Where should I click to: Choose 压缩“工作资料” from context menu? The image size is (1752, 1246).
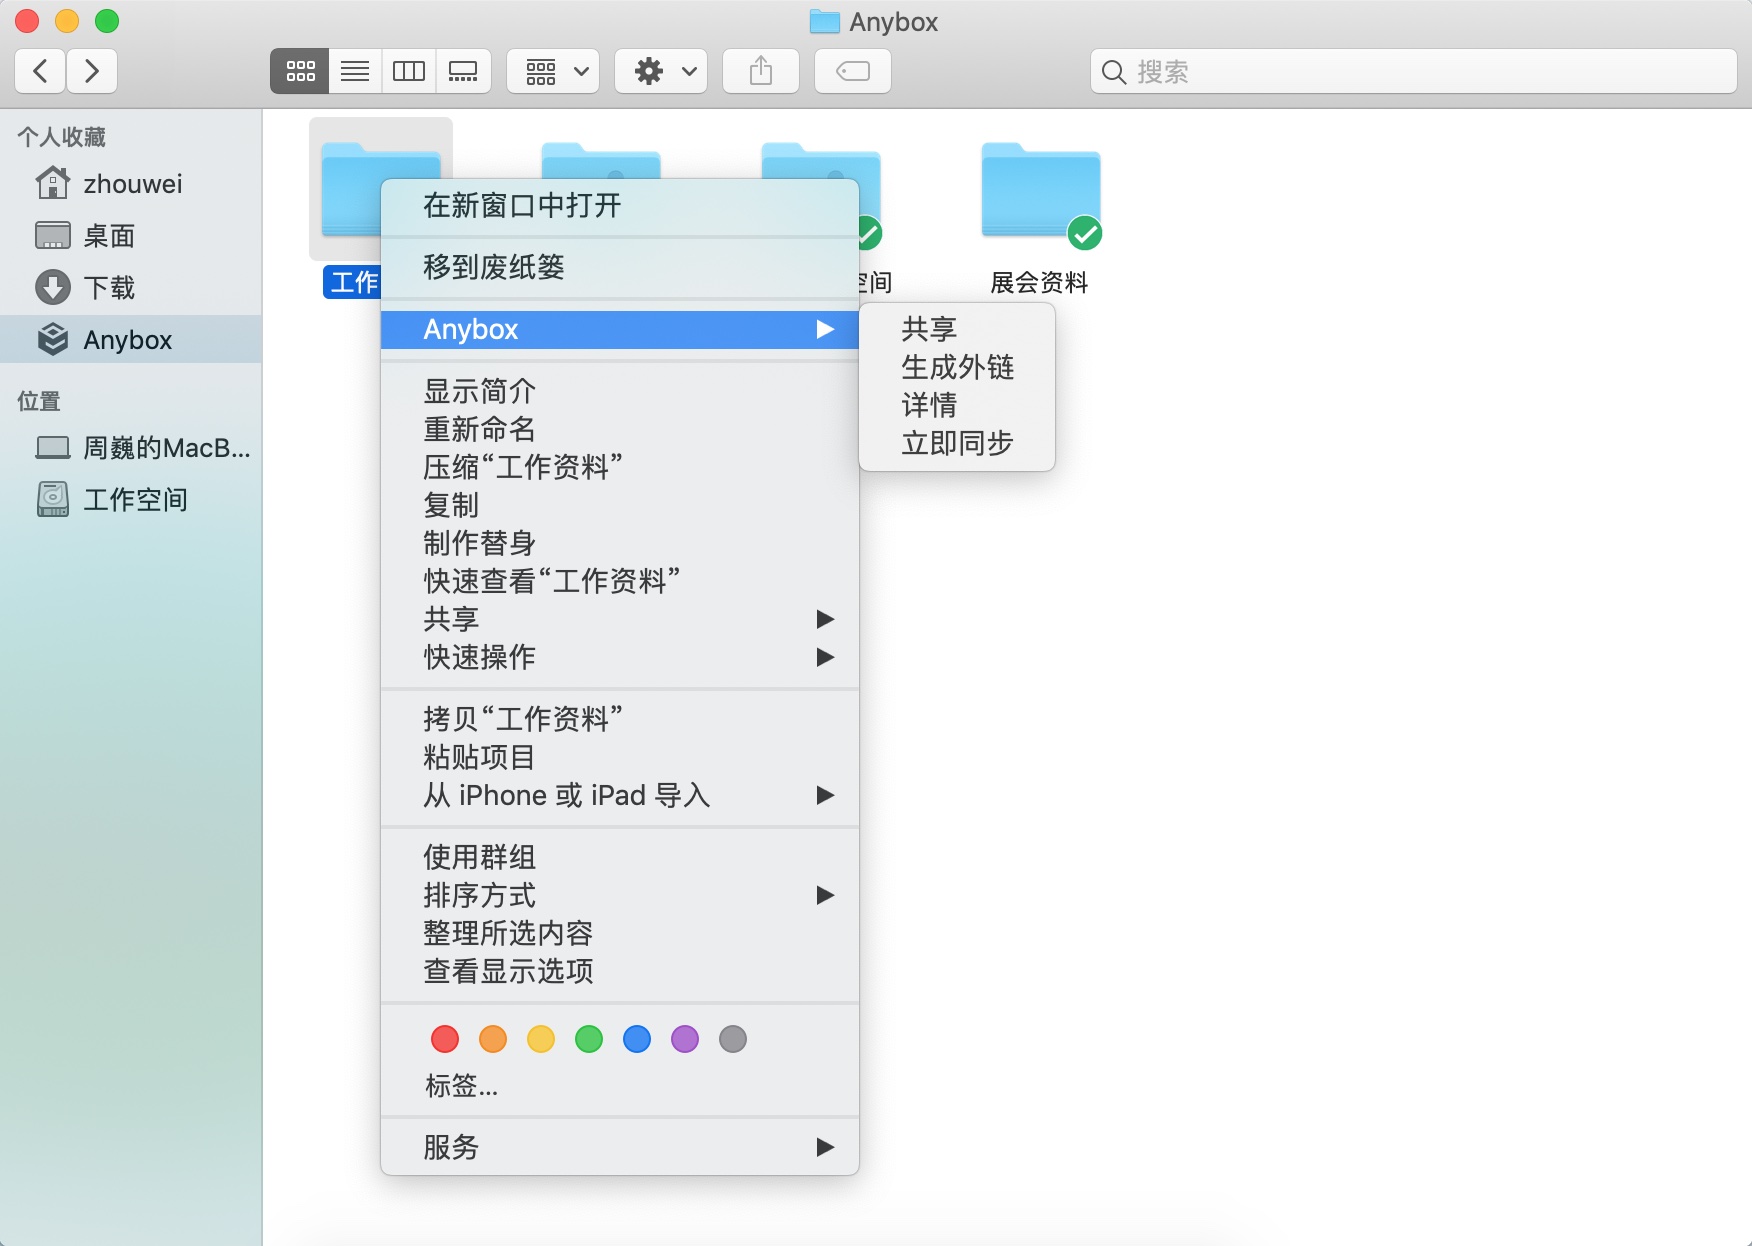(620, 467)
